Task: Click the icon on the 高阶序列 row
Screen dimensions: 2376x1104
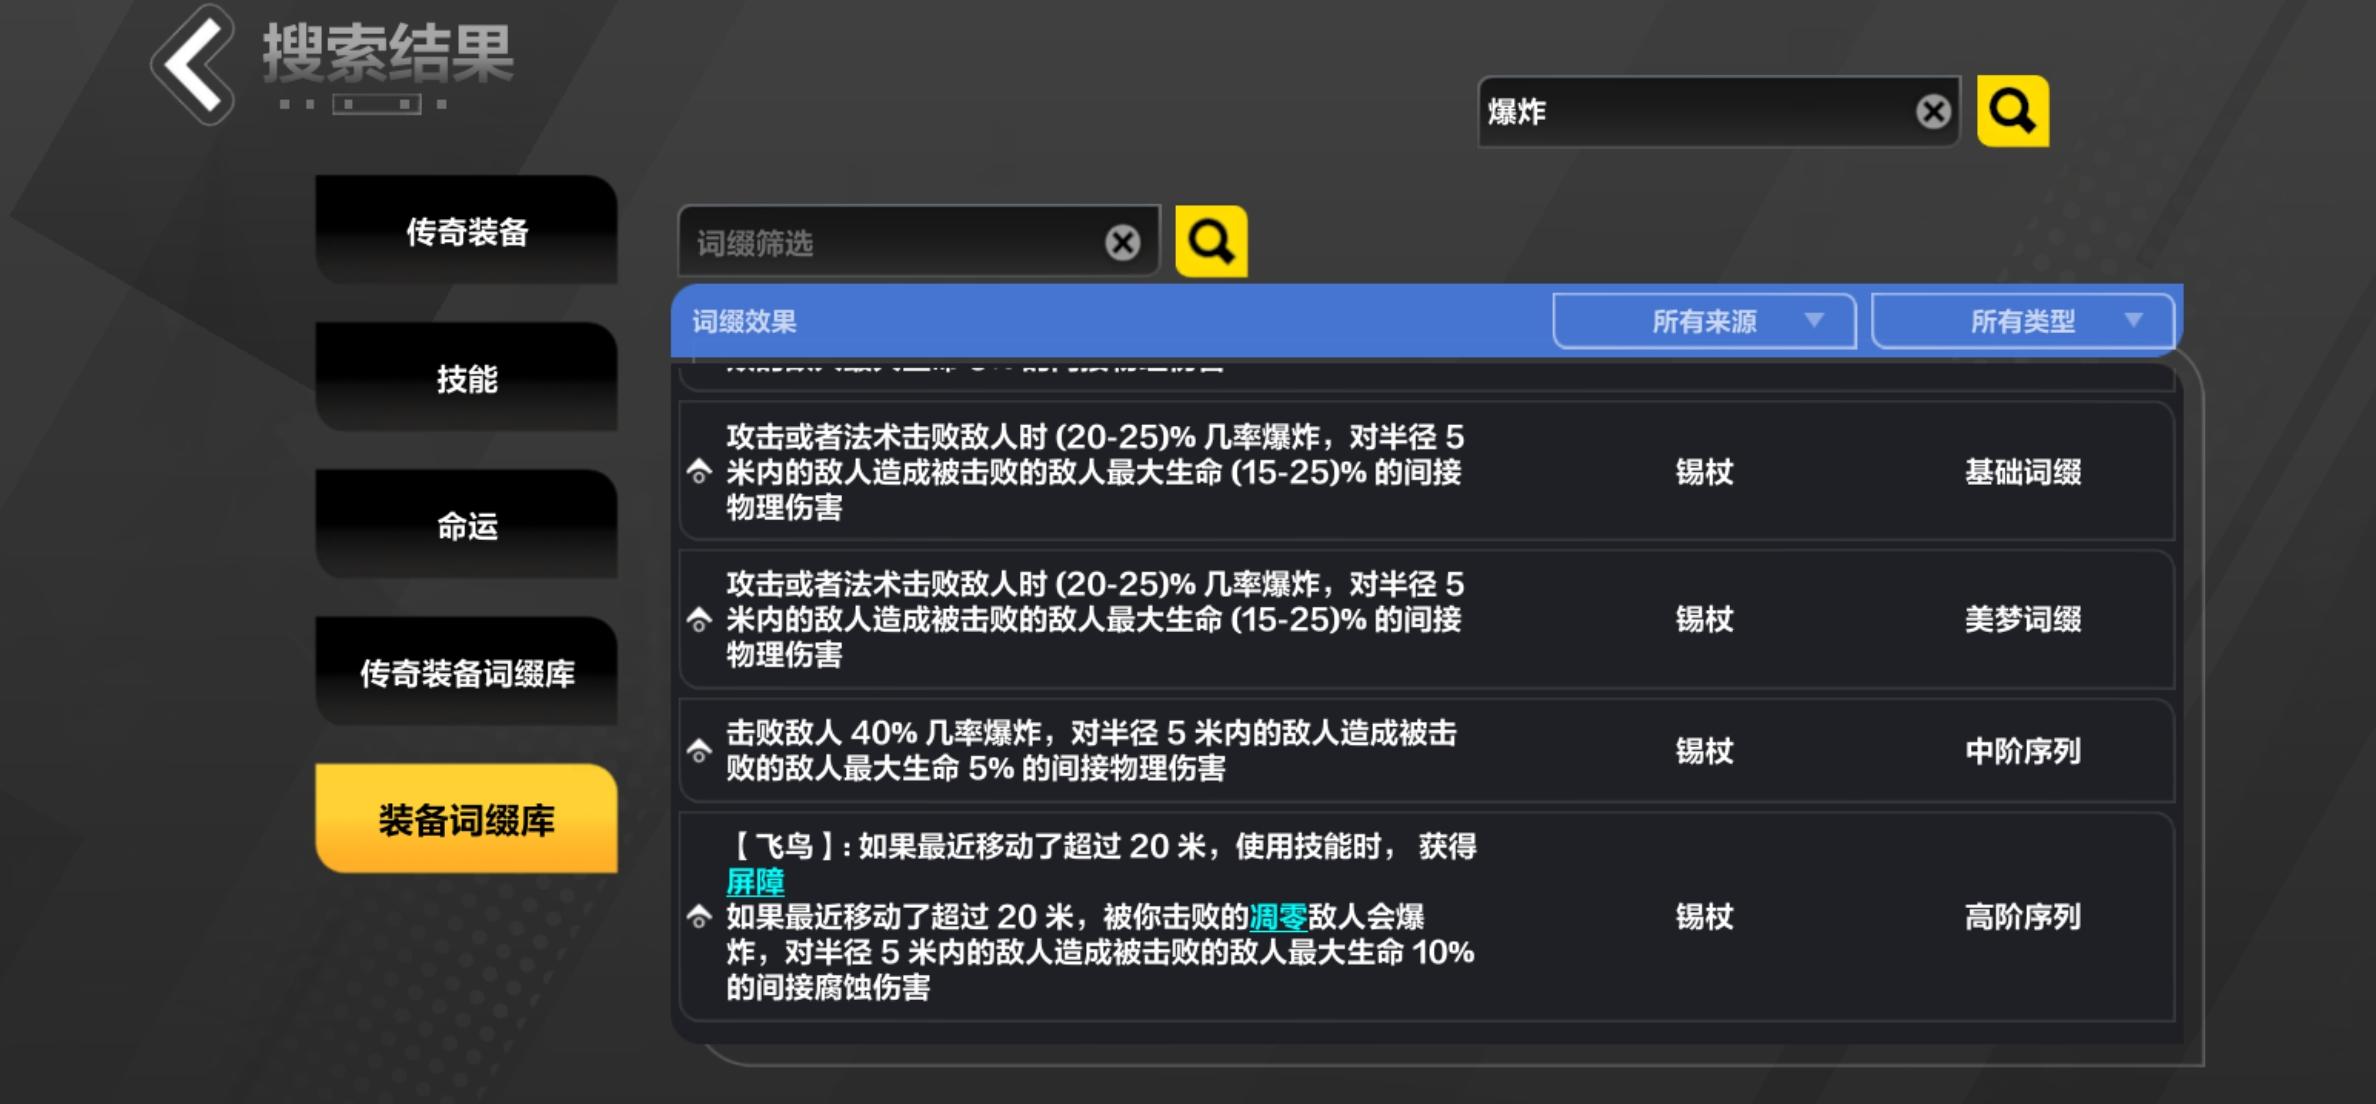Action: [699, 916]
